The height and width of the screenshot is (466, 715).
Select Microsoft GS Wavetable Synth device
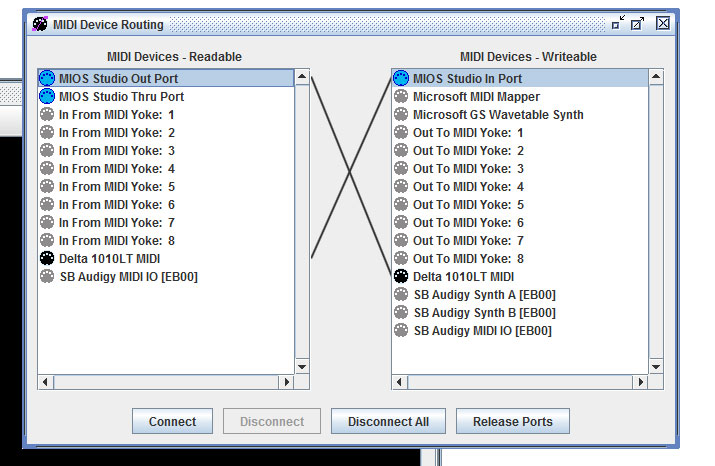pos(497,114)
